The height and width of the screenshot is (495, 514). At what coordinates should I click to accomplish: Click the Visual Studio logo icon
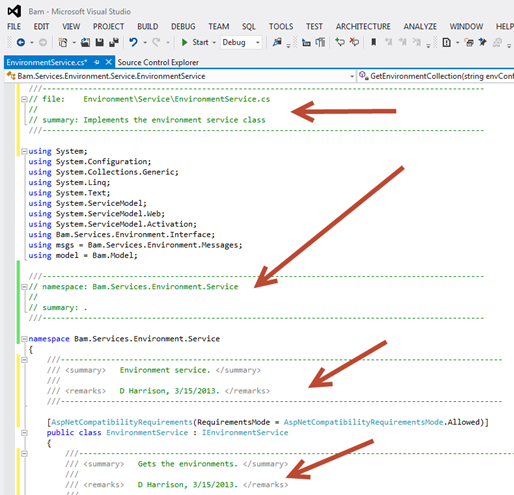14,11
